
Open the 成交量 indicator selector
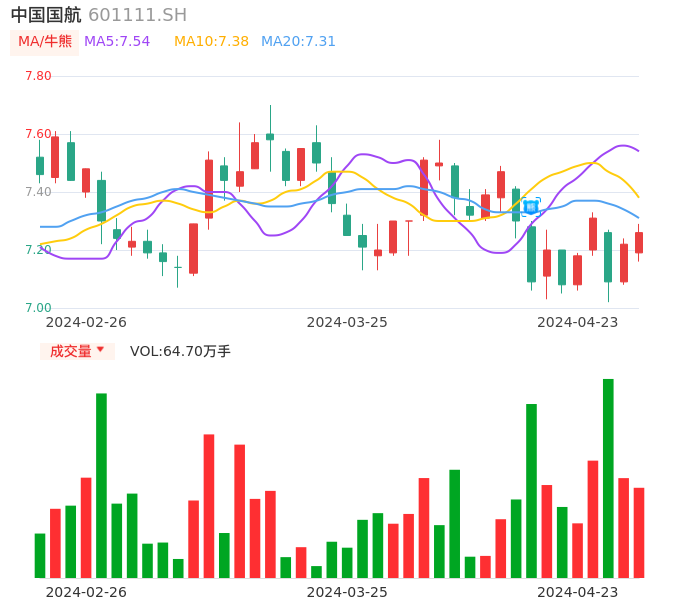point(71,351)
